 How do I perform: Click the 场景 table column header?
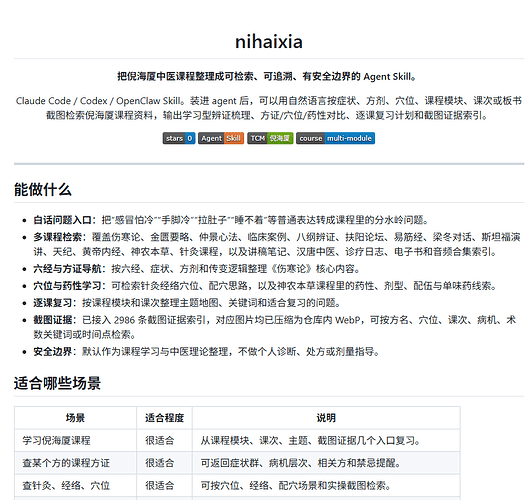[75, 418]
